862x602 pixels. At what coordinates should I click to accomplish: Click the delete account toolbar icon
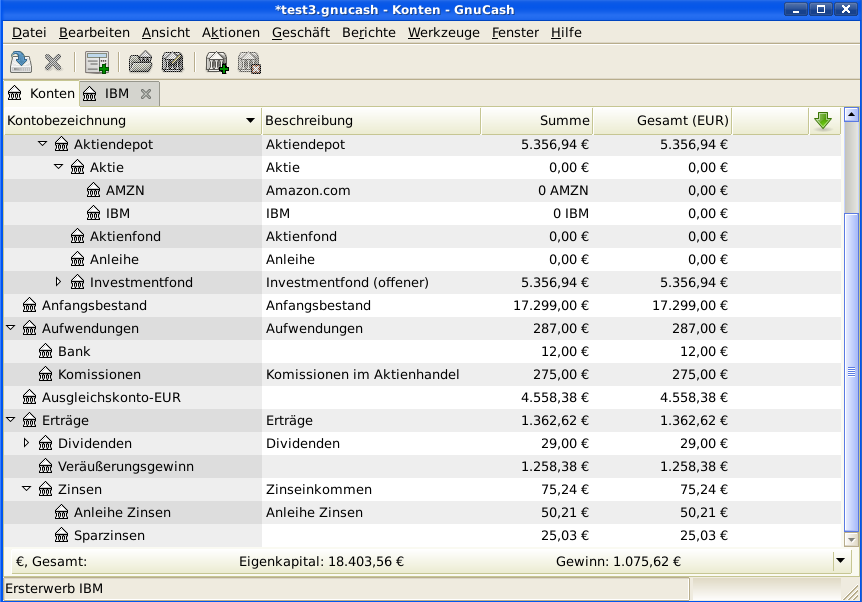[249, 63]
